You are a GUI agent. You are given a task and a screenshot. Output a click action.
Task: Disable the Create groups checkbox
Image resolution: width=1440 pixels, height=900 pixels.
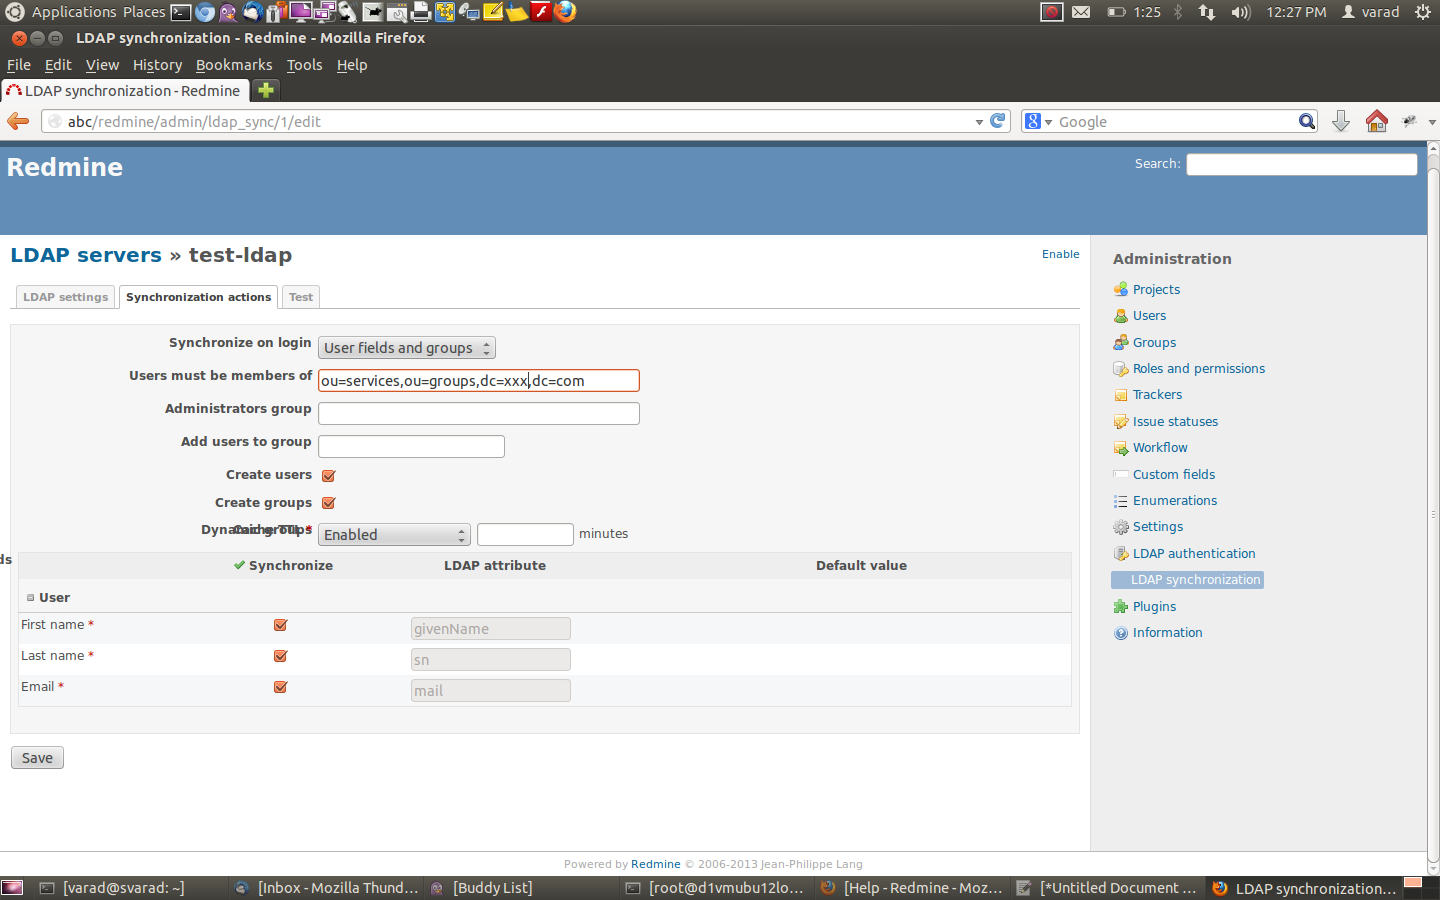pos(328,502)
